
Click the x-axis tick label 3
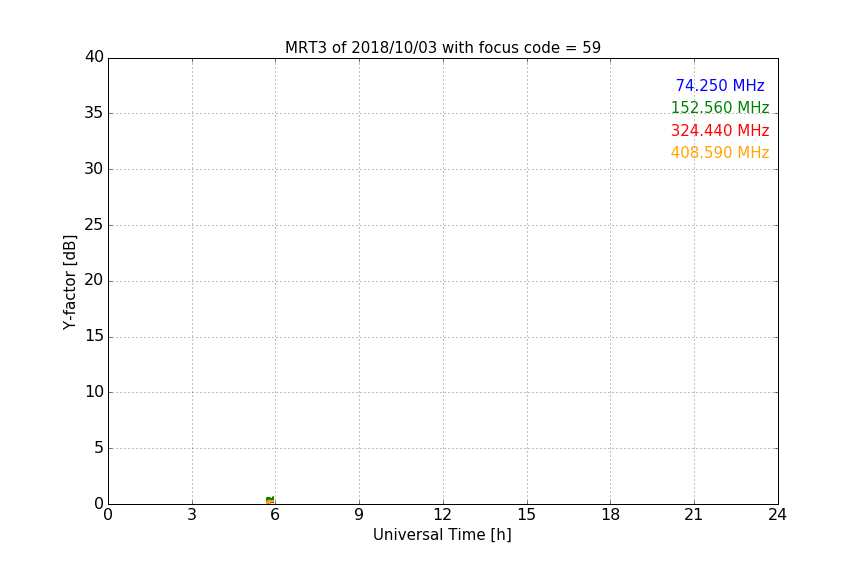[x=192, y=515]
